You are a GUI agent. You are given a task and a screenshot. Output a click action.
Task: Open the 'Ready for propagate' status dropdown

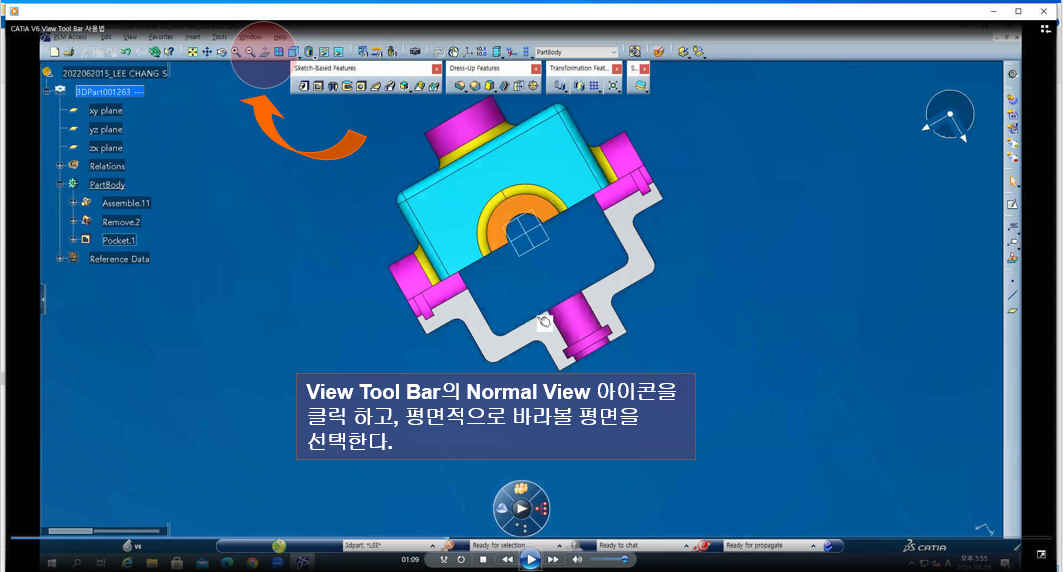pos(813,546)
